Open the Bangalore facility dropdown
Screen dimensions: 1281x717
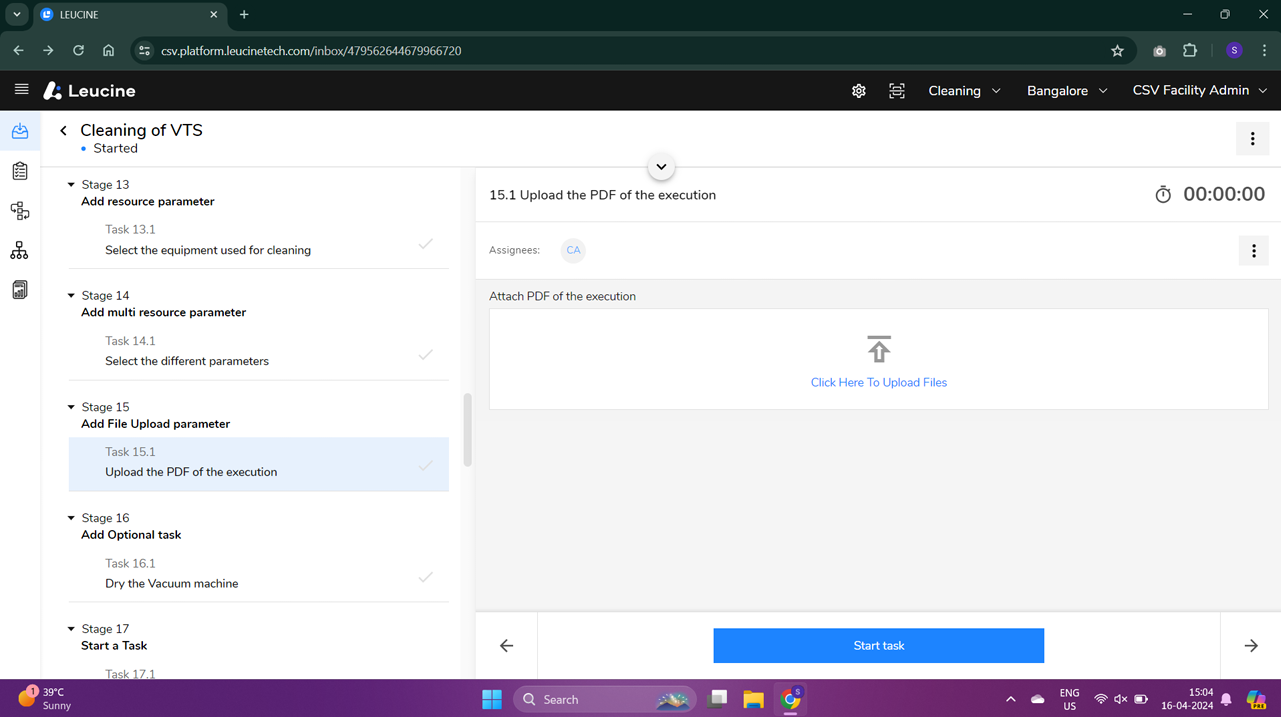[1067, 91]
